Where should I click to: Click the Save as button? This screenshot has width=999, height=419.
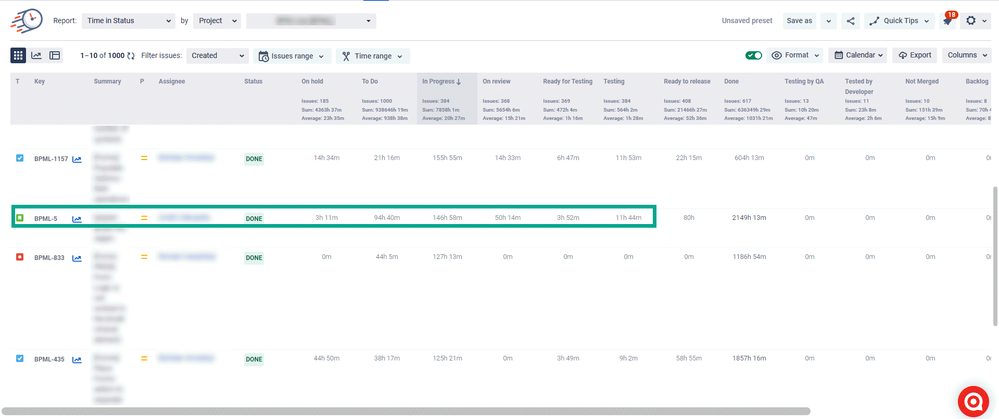pyautogui.click(x=799, y=21)
